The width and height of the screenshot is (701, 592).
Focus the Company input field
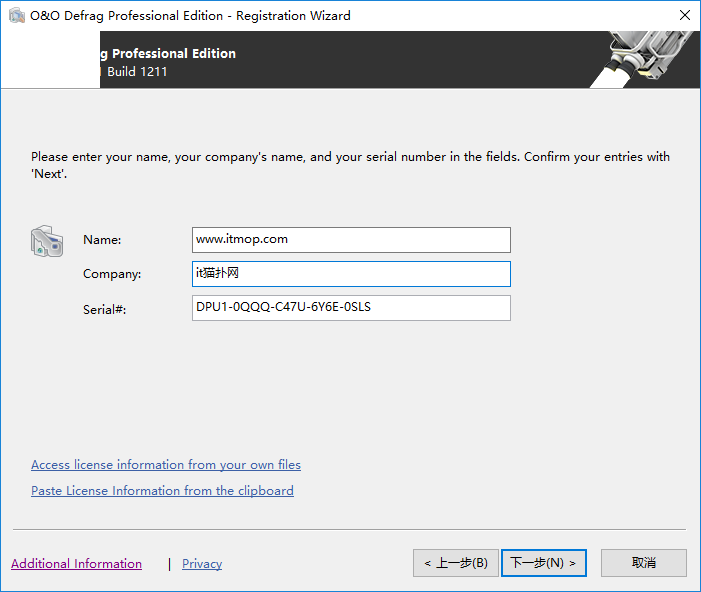click(351, 274)
